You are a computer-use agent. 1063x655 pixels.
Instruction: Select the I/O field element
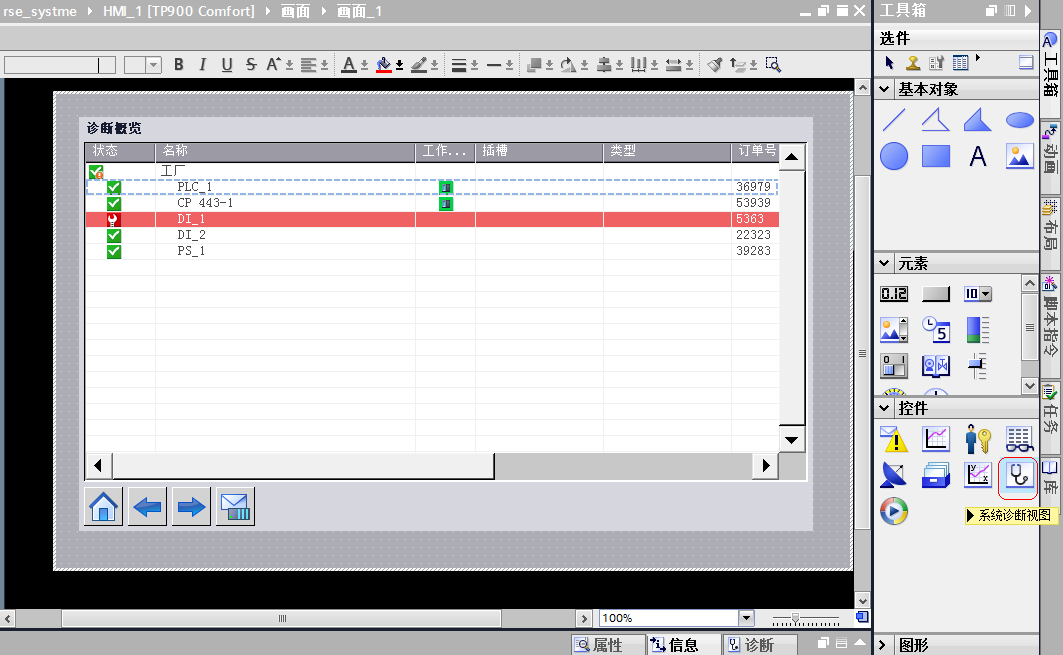pyautogui.click(x=894, y=294)
